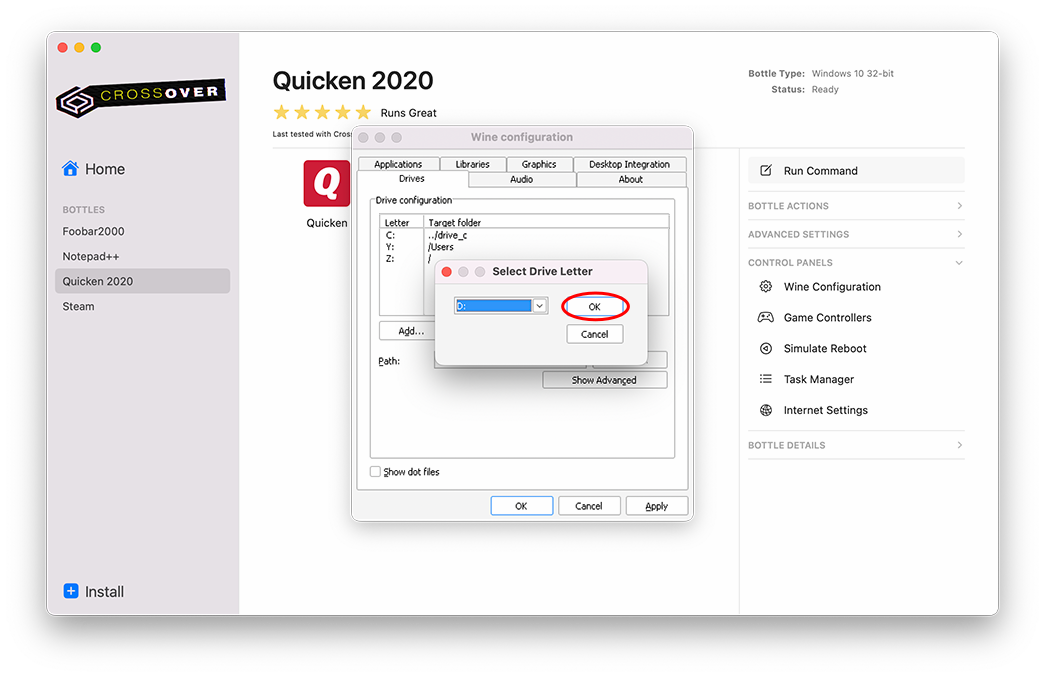This screenshot has width=1045, height=677.
Task: Select the Quicken 2020 bottle
Action: click(x=143, y=281)
